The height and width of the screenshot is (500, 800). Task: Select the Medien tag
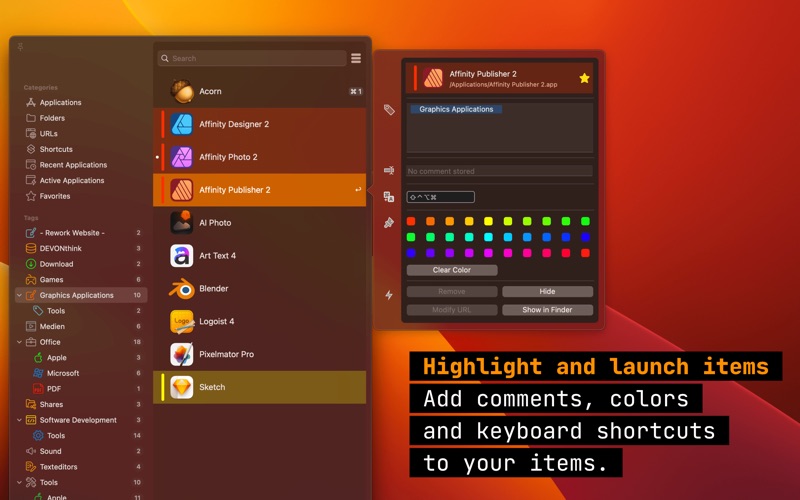tap(82, 327)
